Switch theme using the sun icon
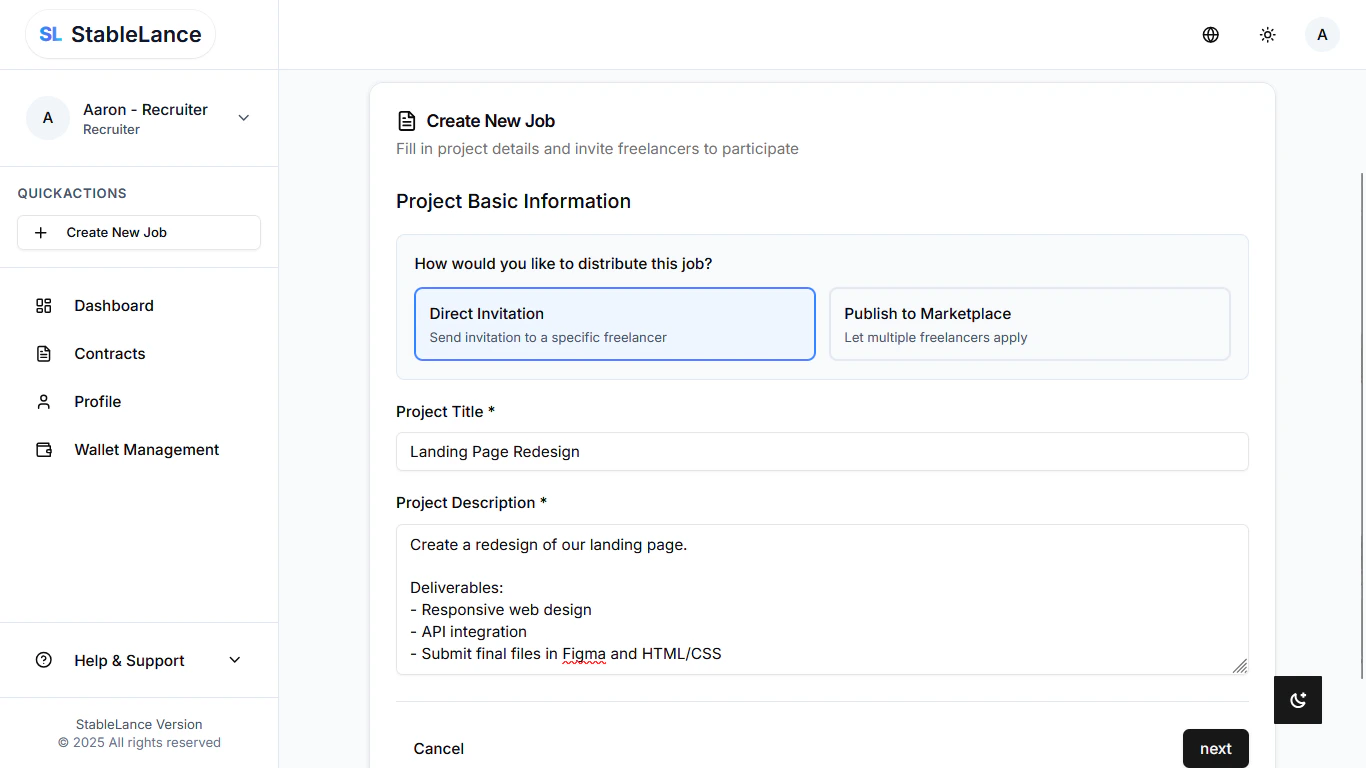 pyautogui.click(x=1267, y=34)
